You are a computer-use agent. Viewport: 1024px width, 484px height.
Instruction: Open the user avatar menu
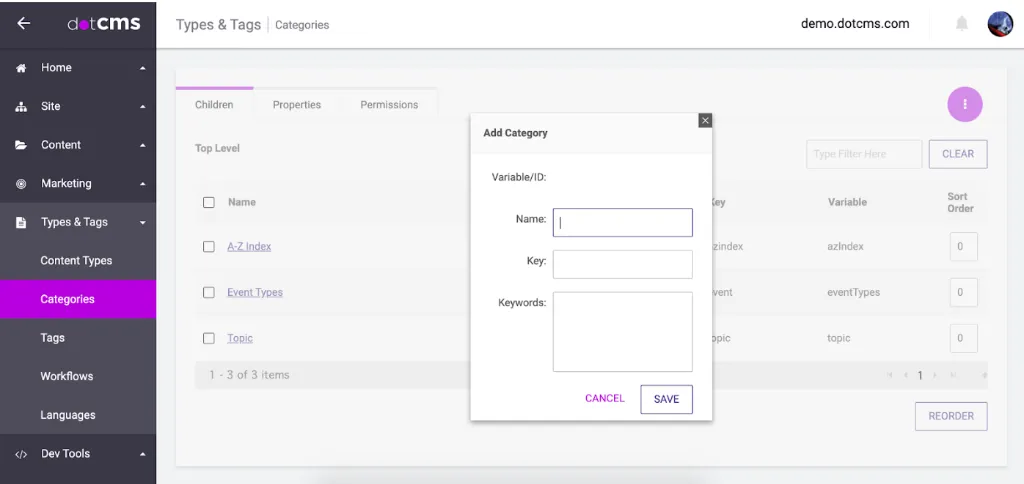1000,24
